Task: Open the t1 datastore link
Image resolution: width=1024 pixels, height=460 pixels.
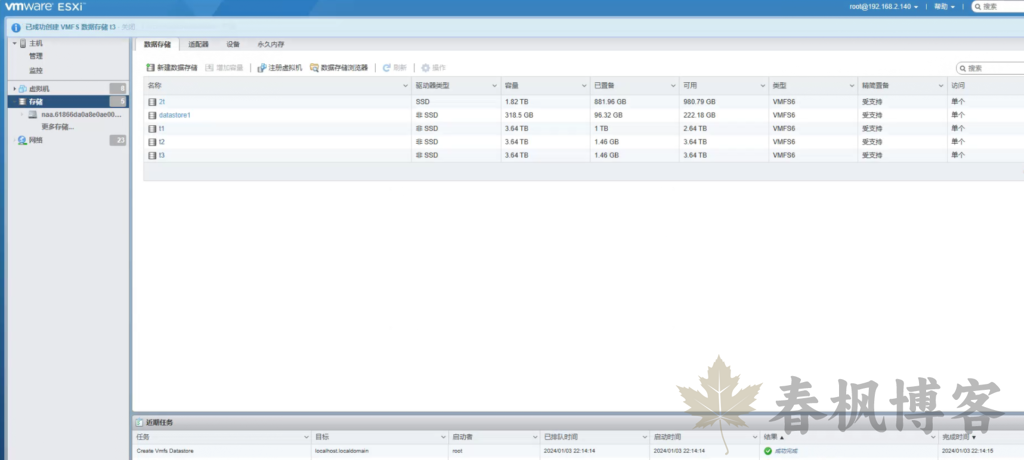Action: coord(161,129)
